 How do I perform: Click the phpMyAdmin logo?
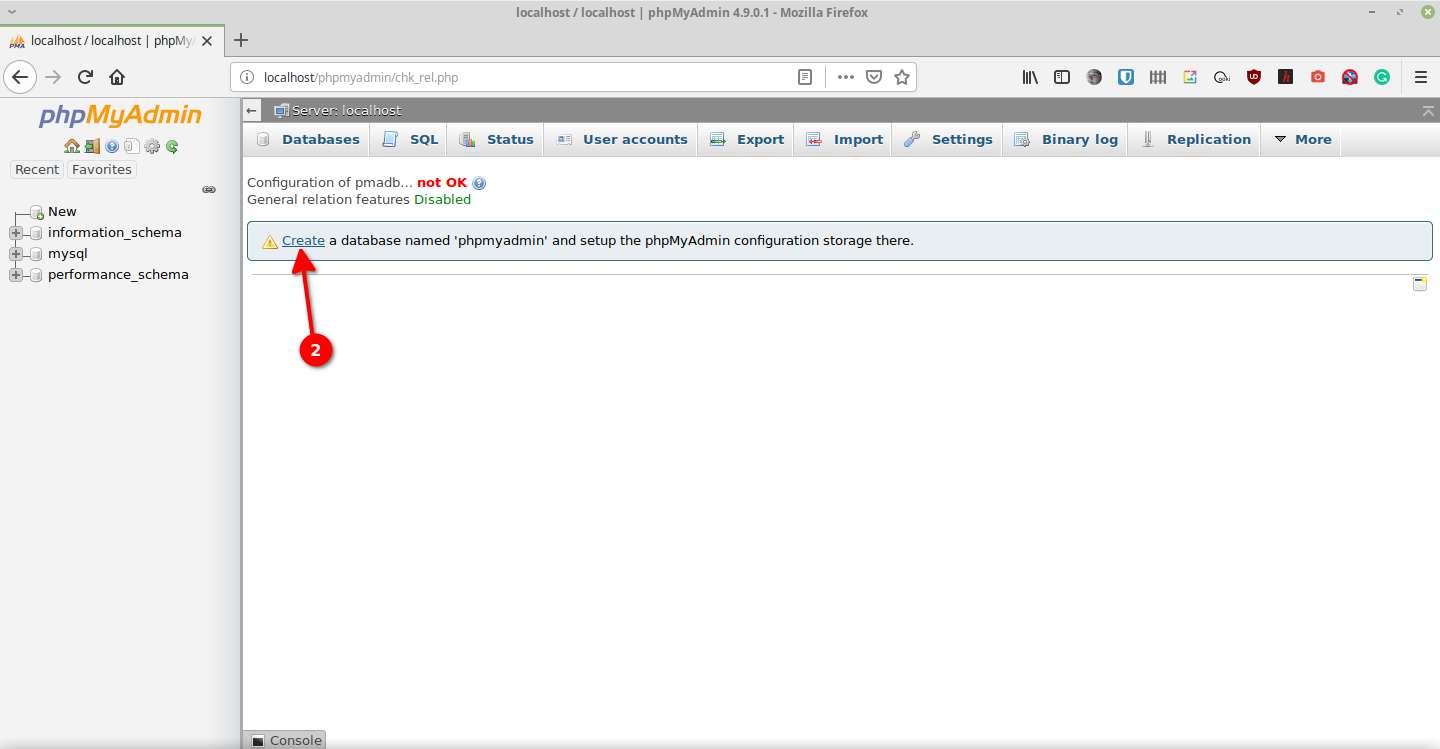pos(120,116)
